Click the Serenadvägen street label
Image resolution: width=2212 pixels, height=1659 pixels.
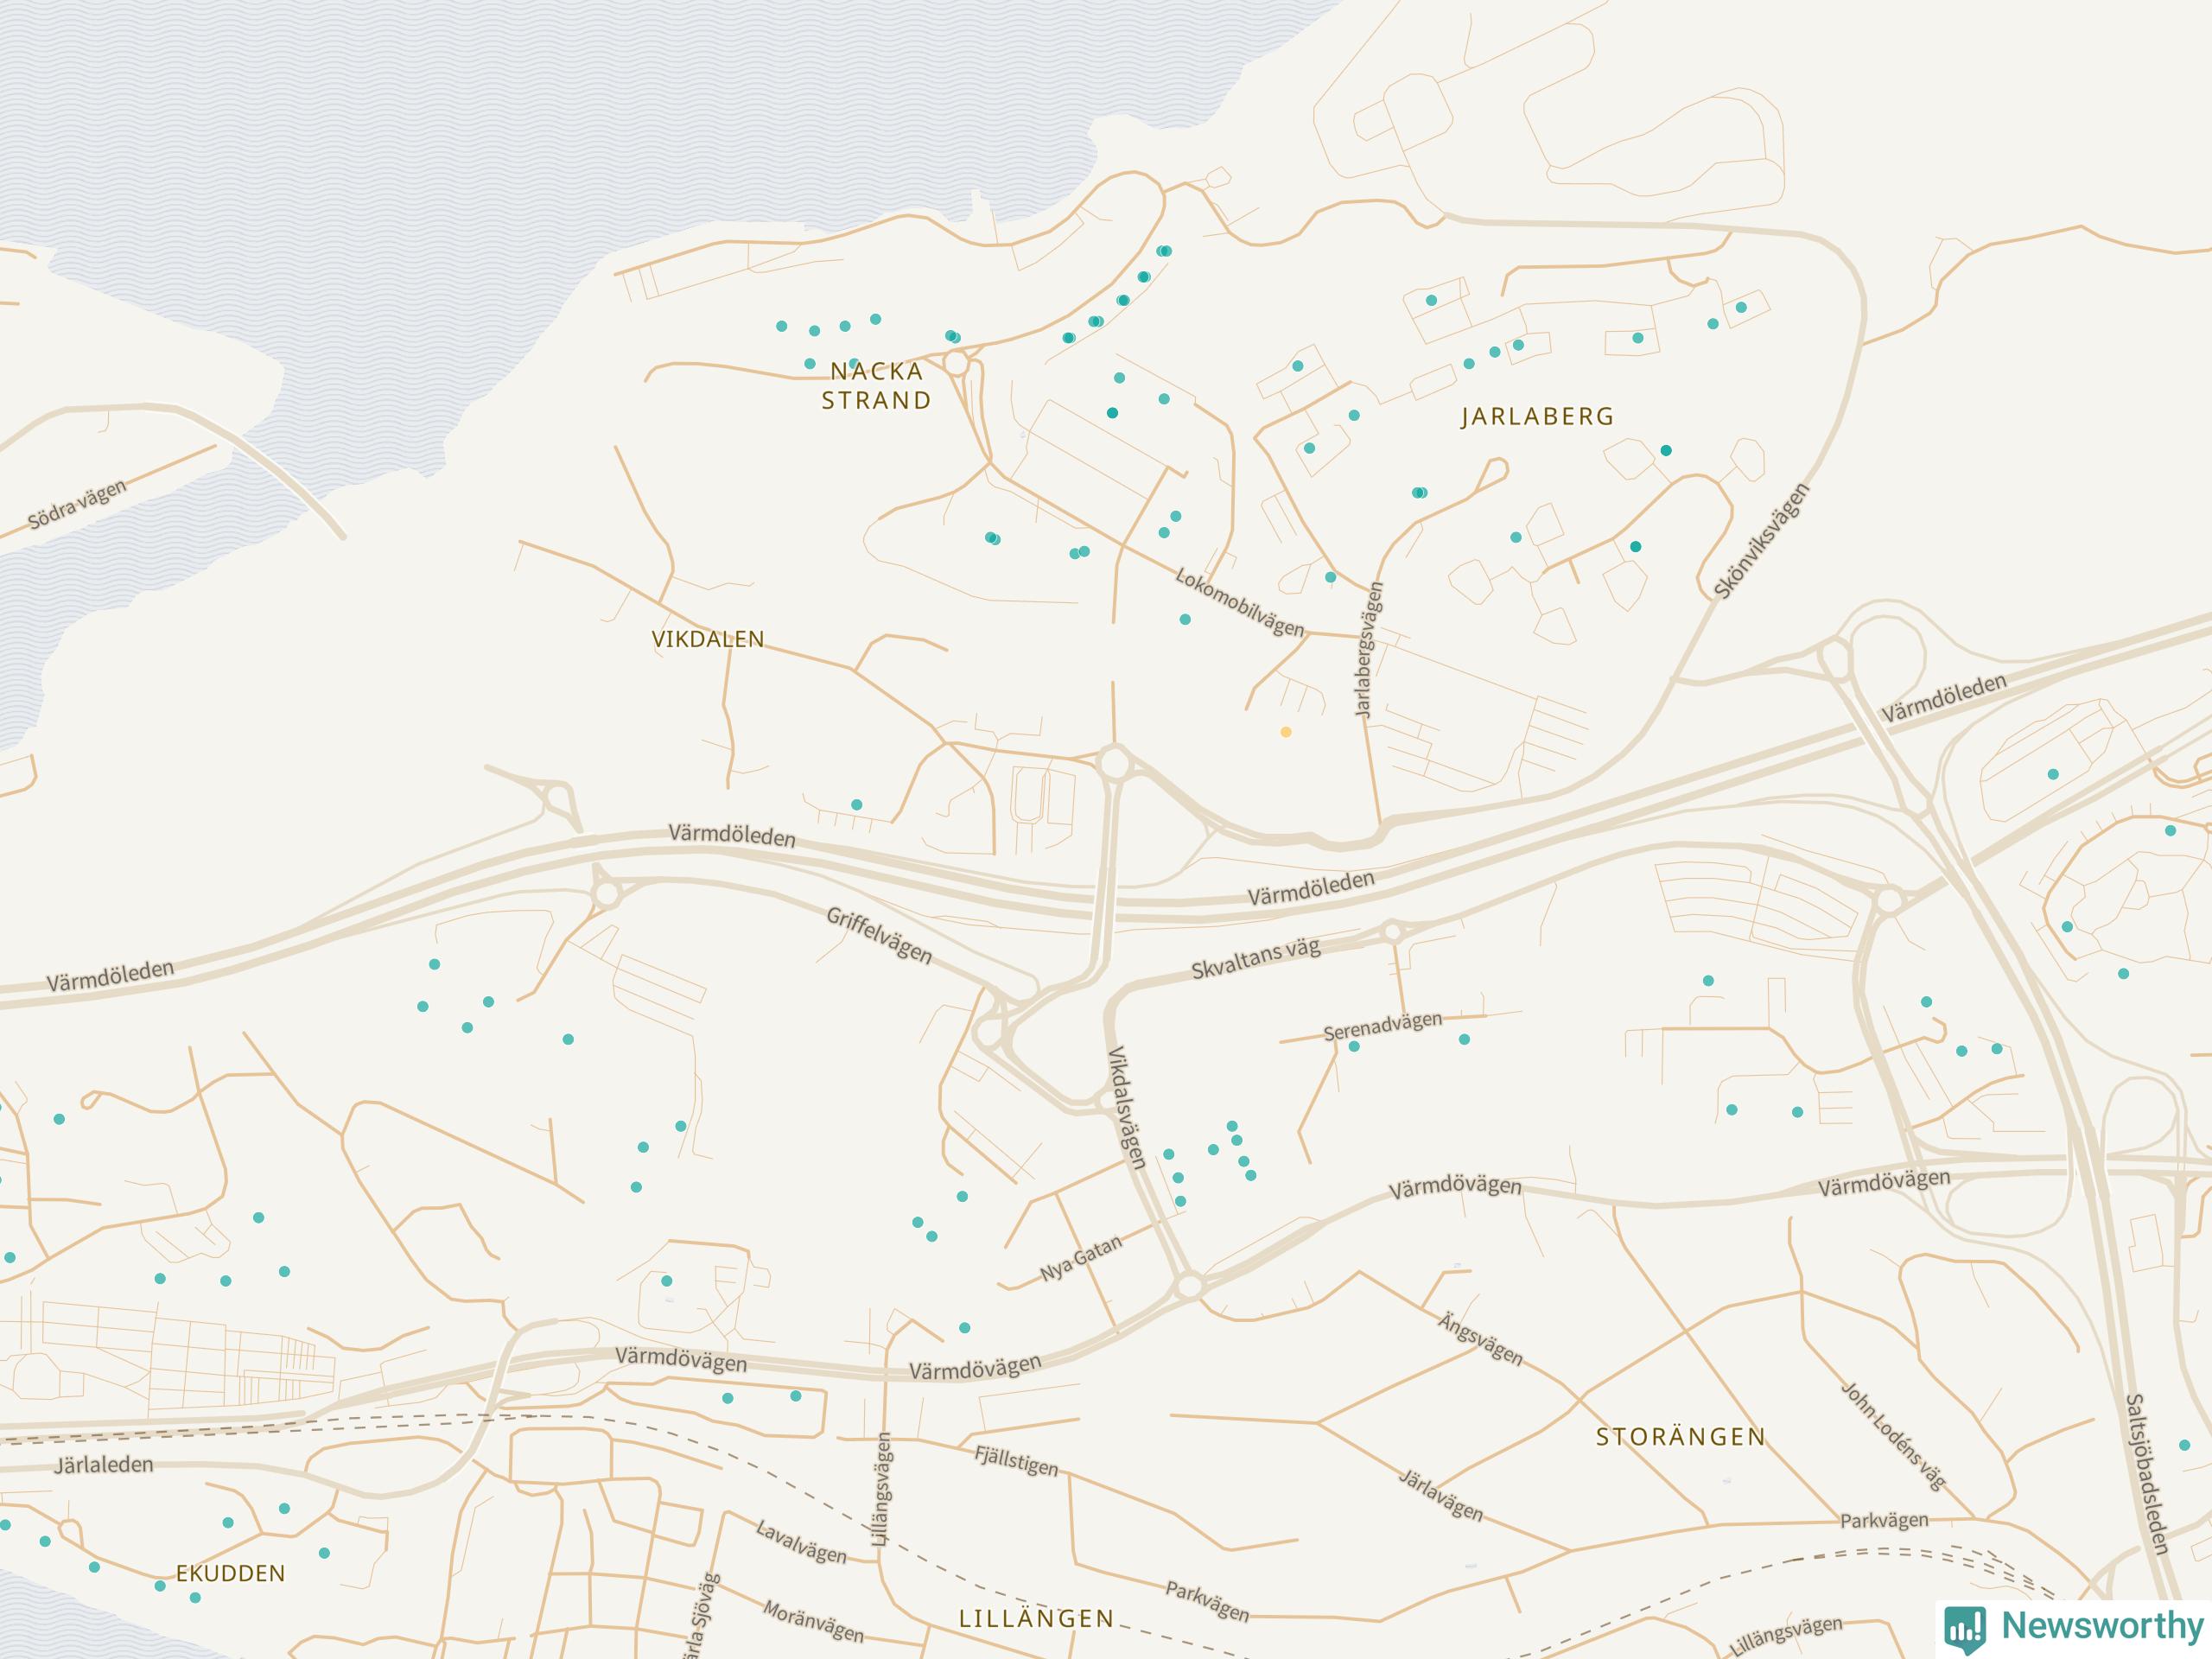[x=1383, y=1026]
